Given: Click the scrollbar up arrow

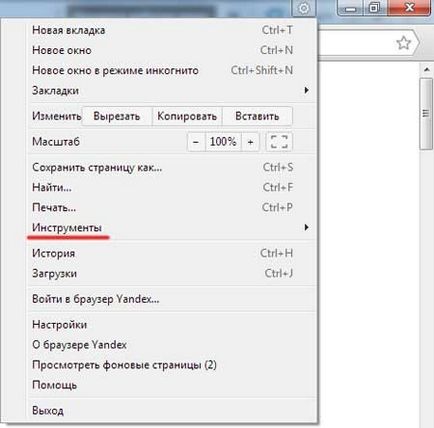Looking at the screenshot, I should [427, 70].
